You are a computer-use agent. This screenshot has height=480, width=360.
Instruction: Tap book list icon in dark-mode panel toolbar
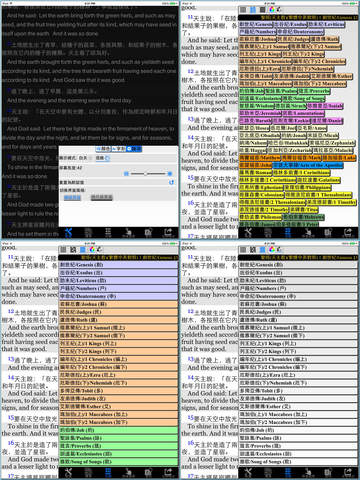tap(108, 233)
